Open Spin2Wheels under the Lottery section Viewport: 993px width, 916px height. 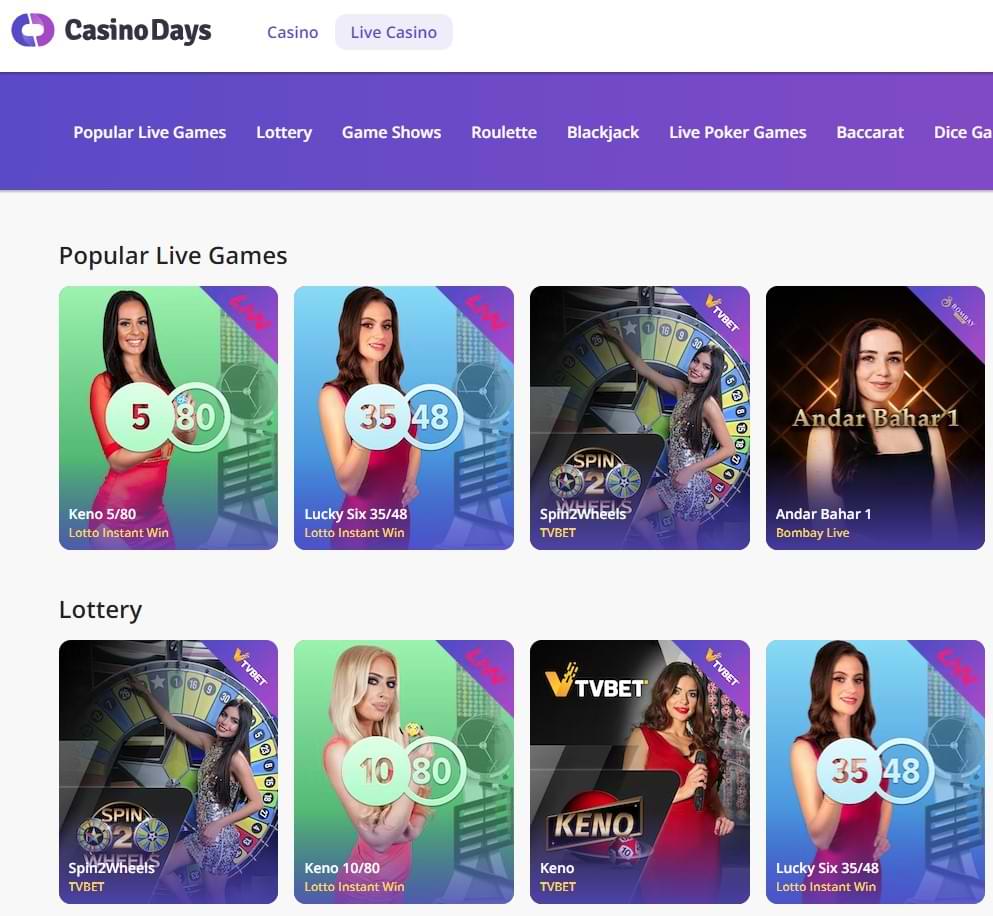click(x=168, y=772)
